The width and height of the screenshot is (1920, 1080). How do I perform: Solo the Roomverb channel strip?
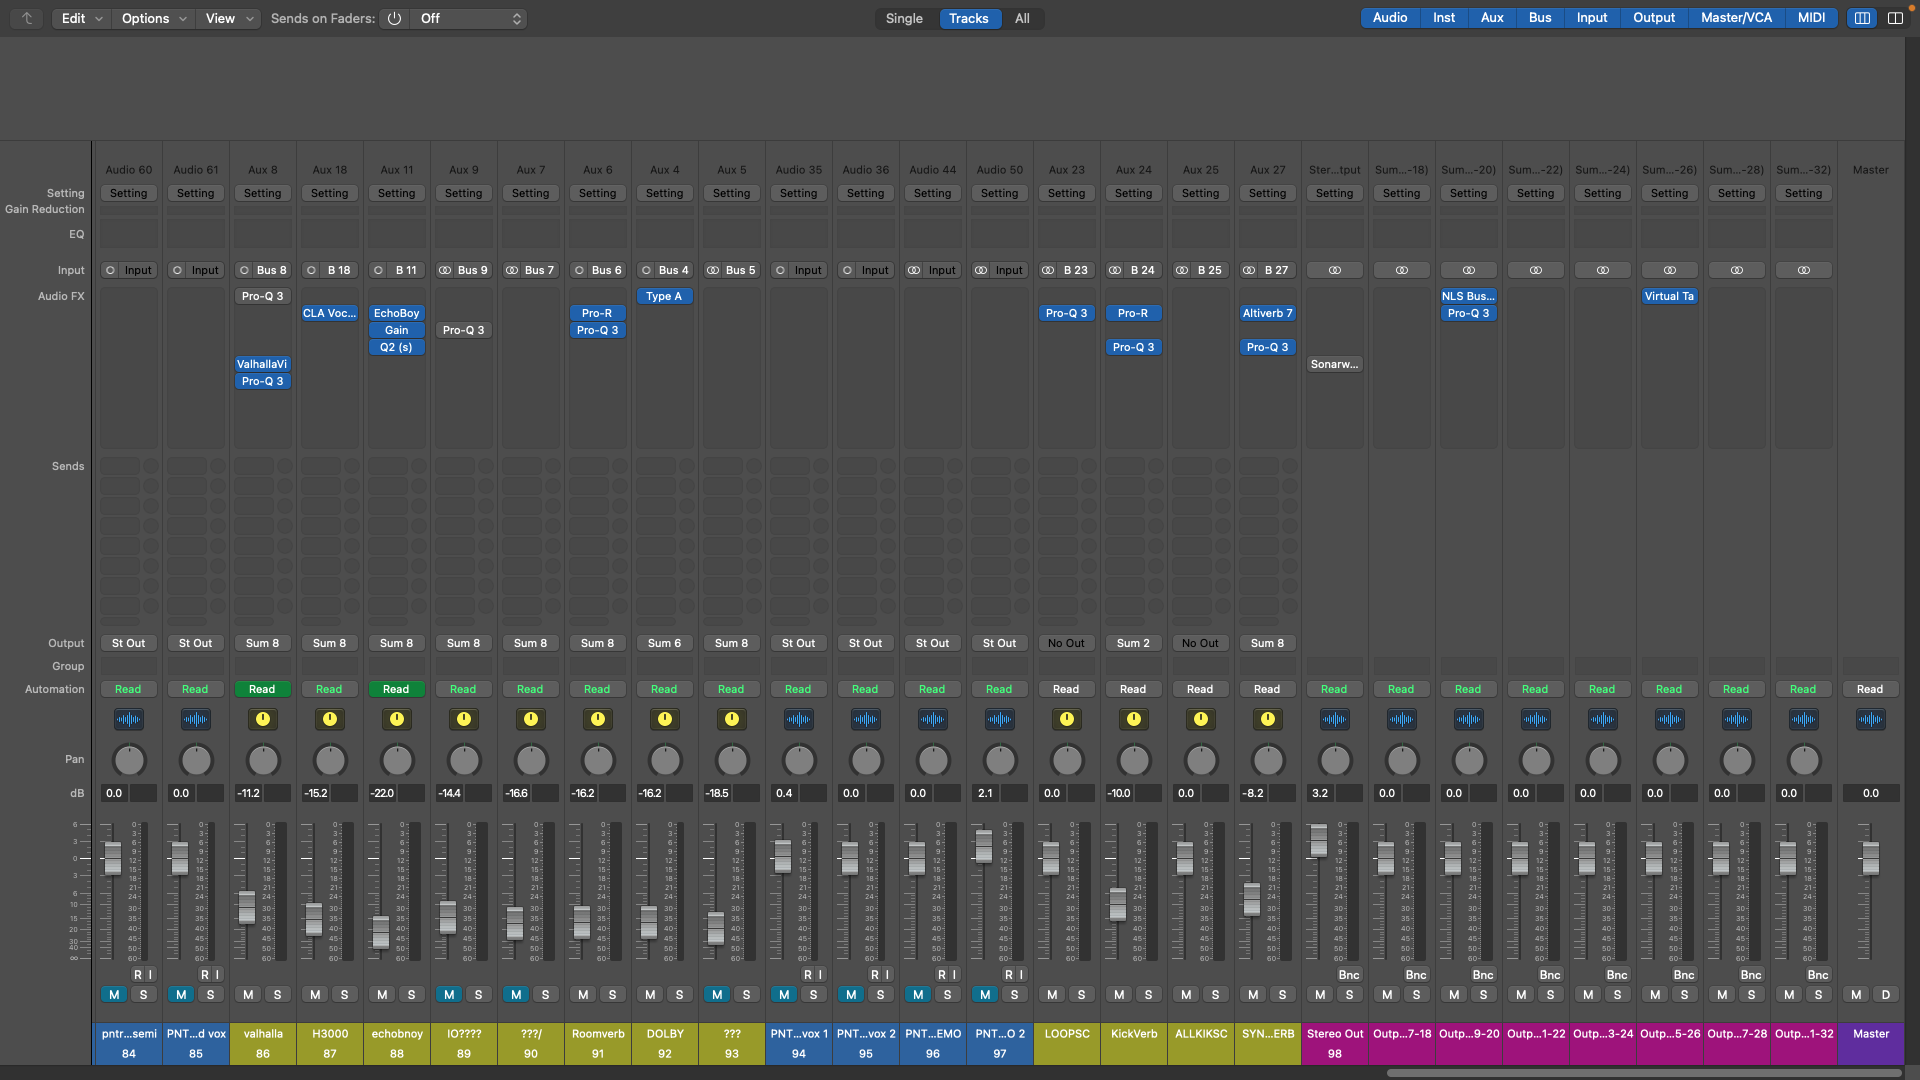[612, 994]
